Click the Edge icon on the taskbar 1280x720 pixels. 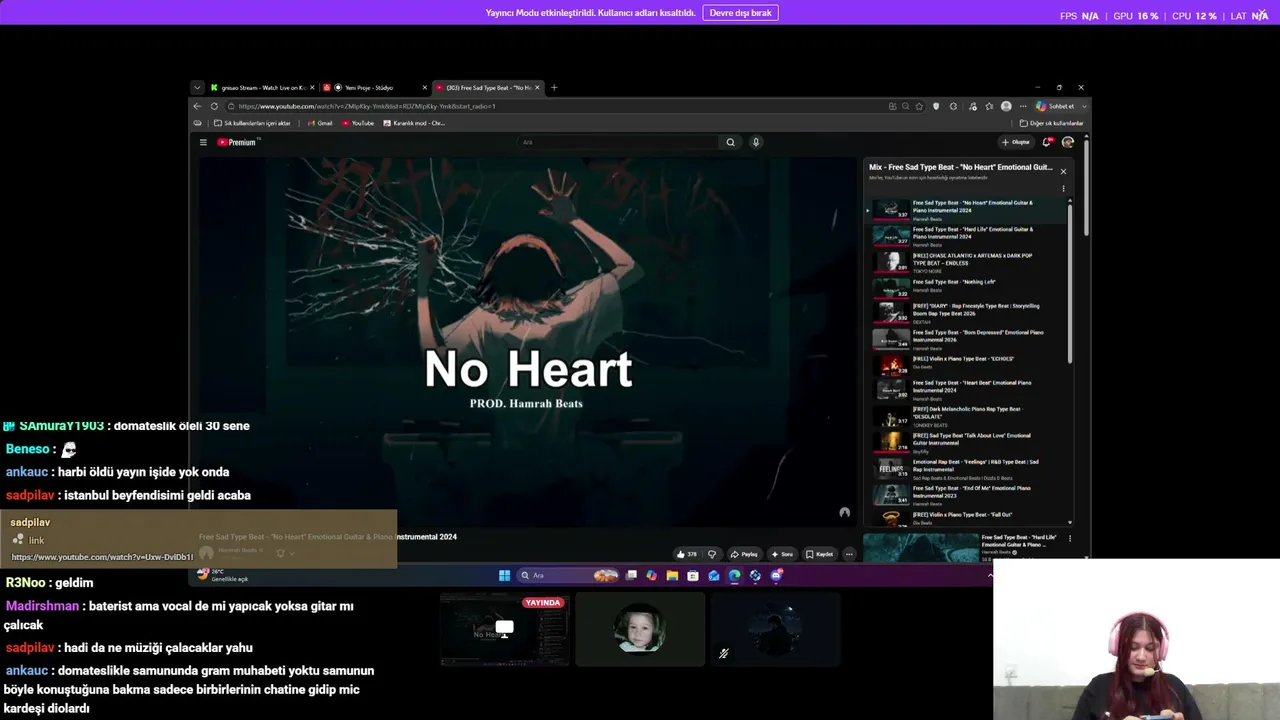pos(734,575)
